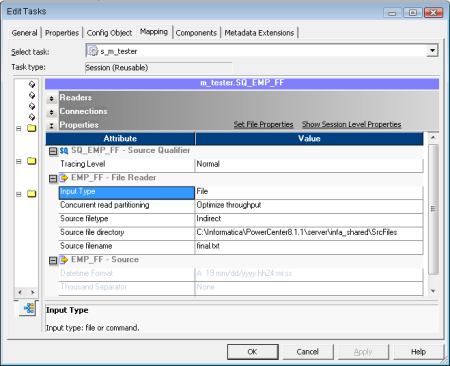
Task: Click the Source file directory attribute
Action: click(127, 233)
